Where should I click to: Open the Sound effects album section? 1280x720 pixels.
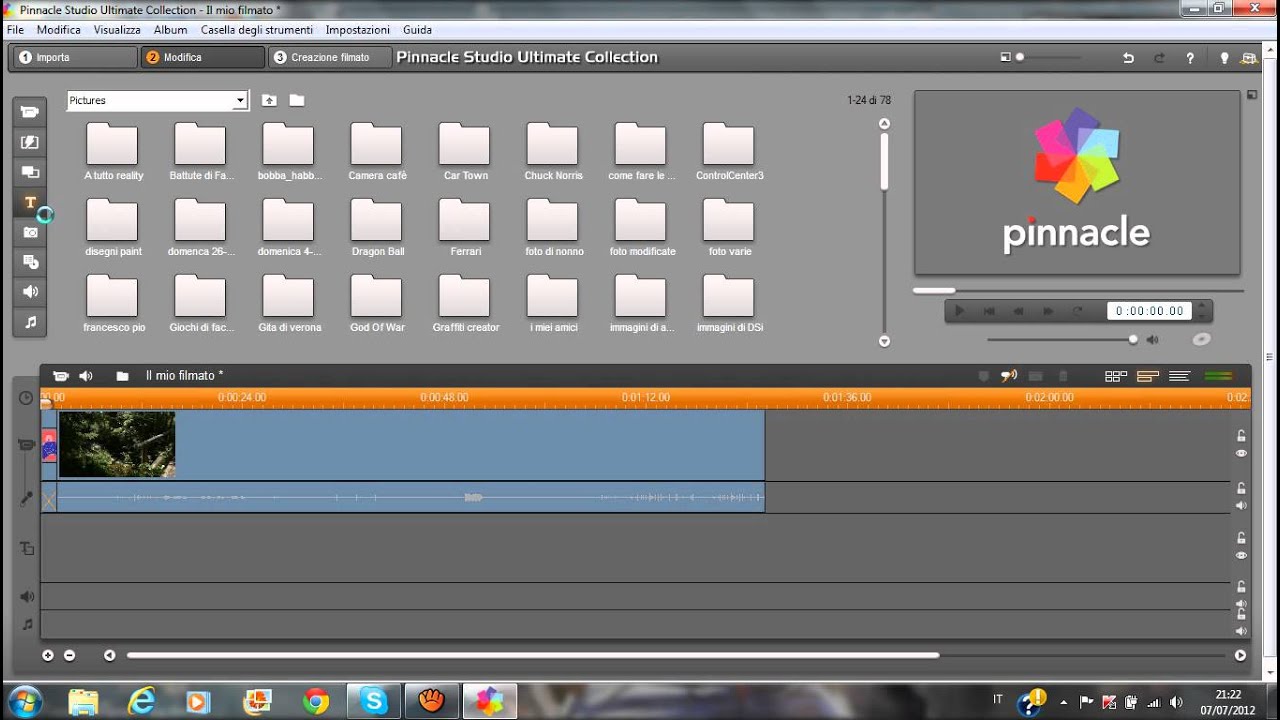(30, 292)
